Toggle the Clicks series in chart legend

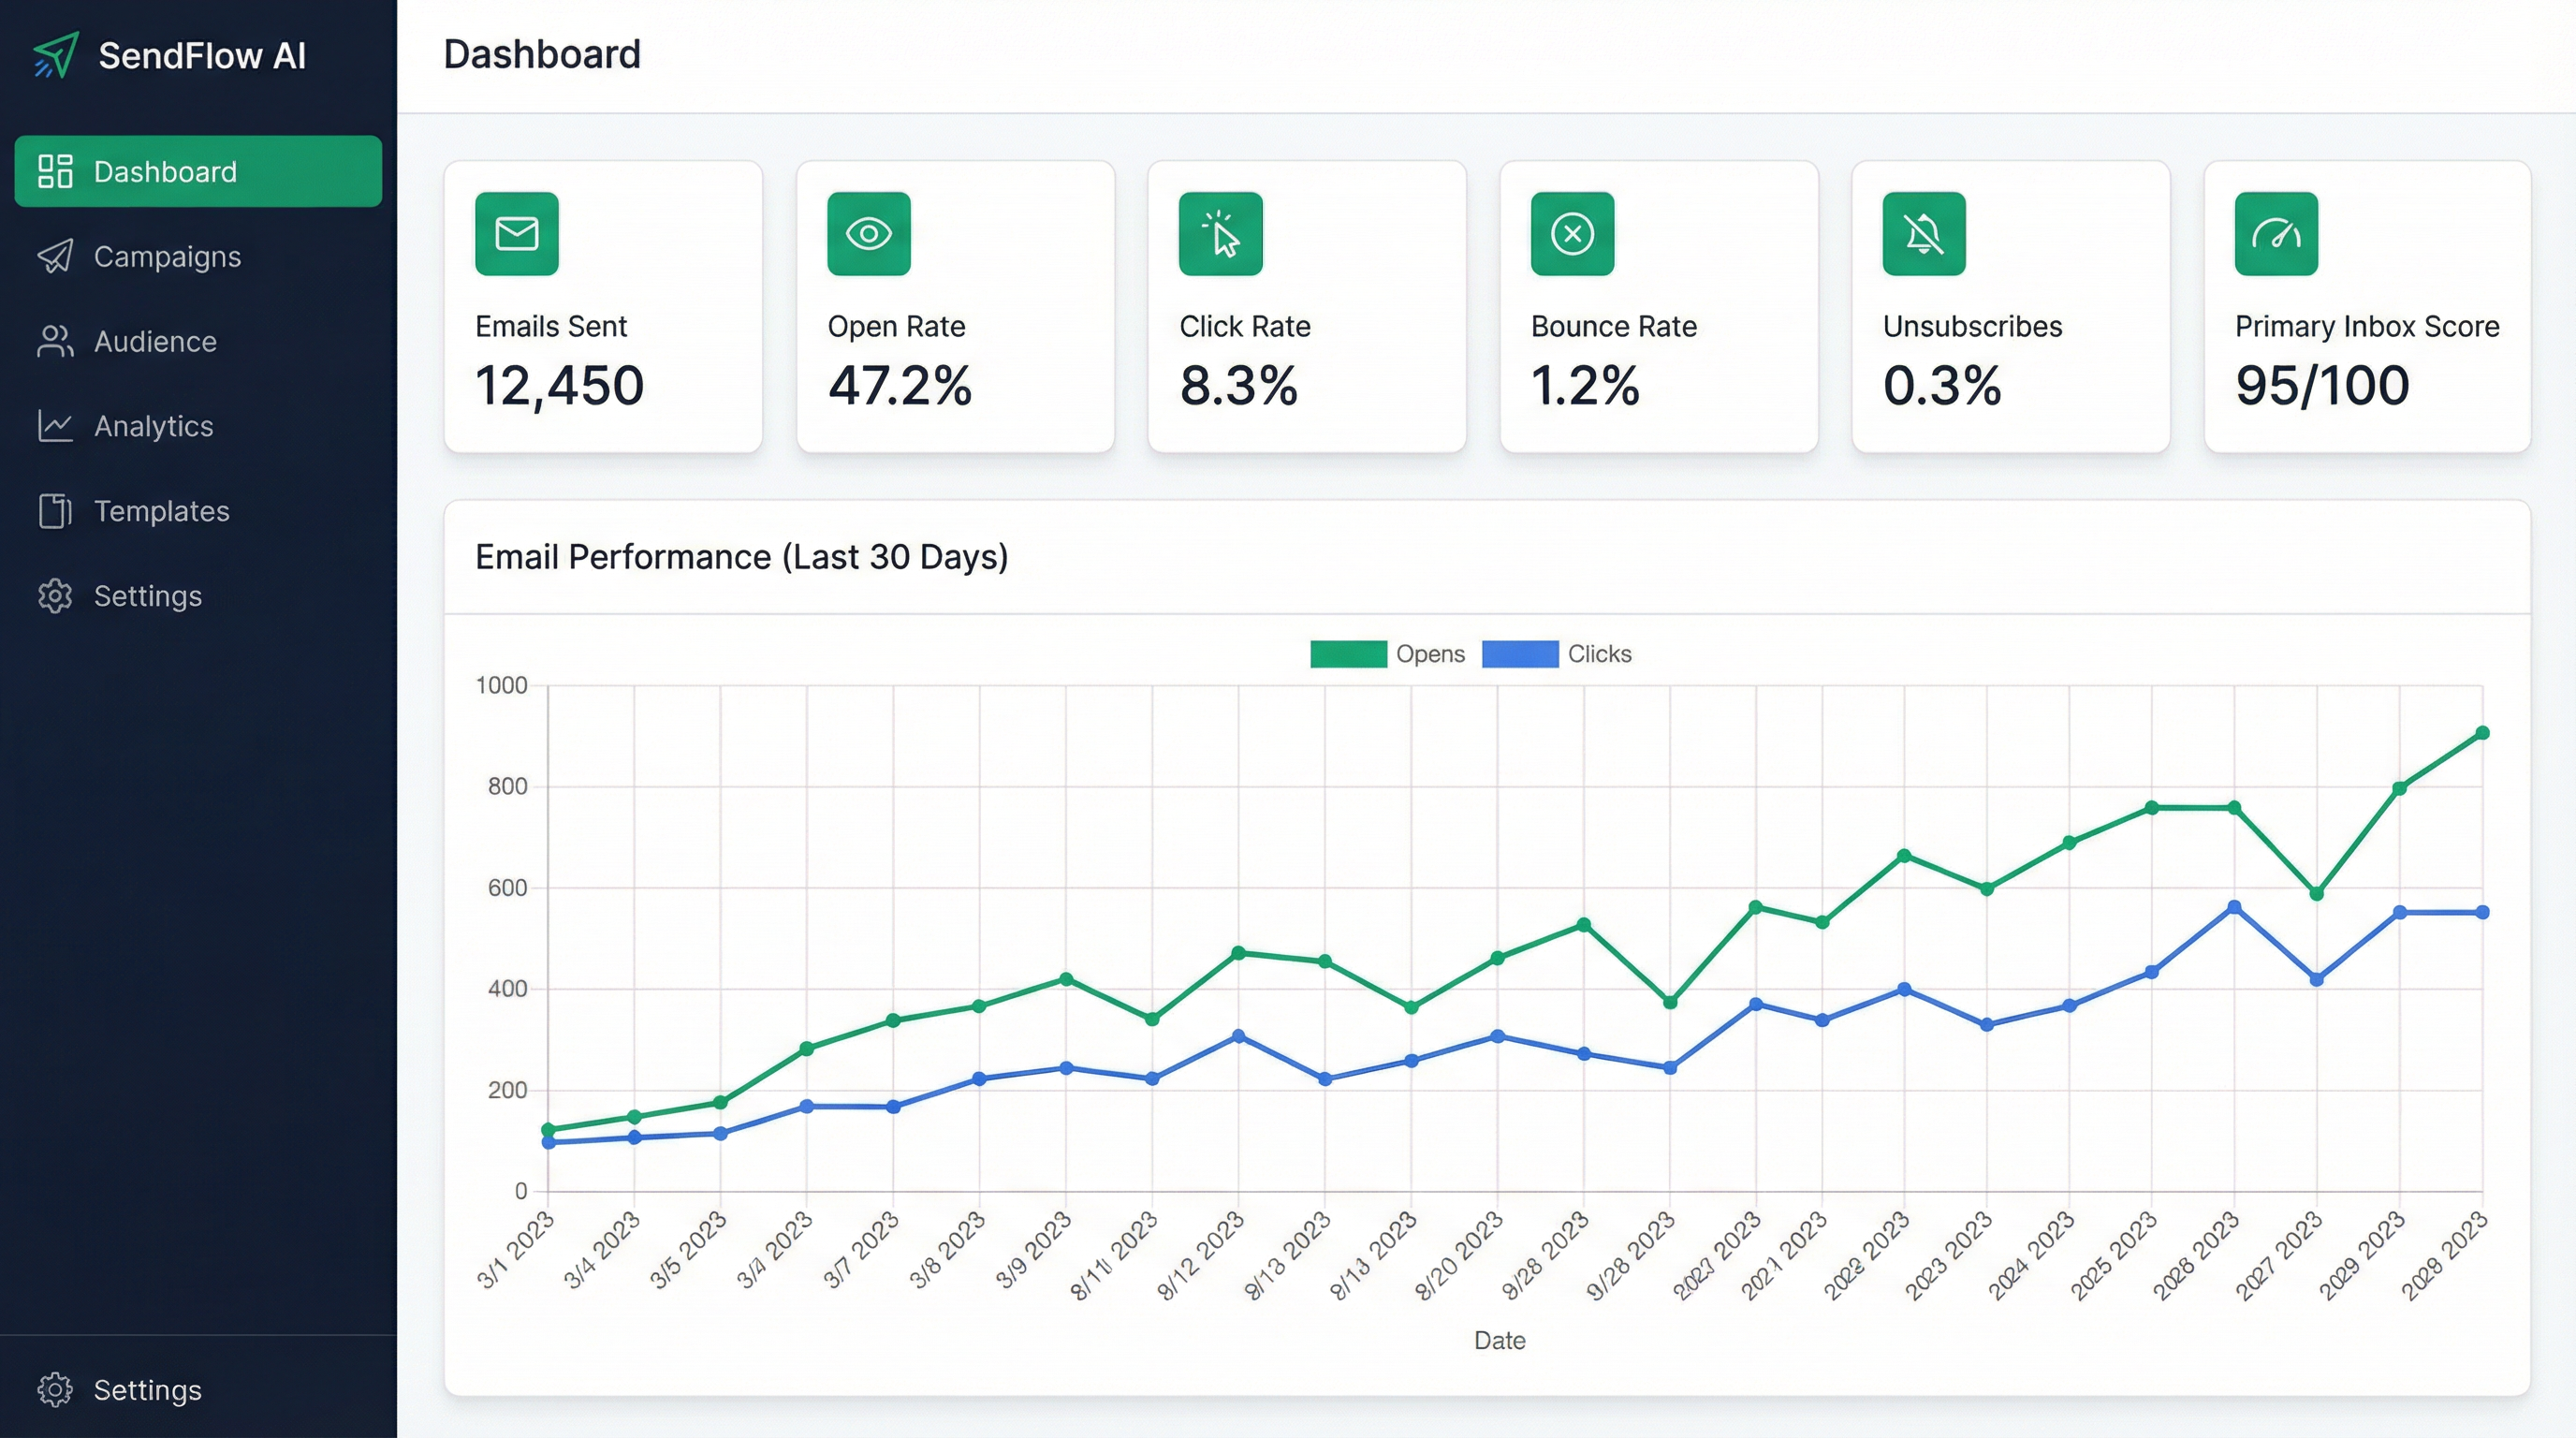tap(1598, 654)
